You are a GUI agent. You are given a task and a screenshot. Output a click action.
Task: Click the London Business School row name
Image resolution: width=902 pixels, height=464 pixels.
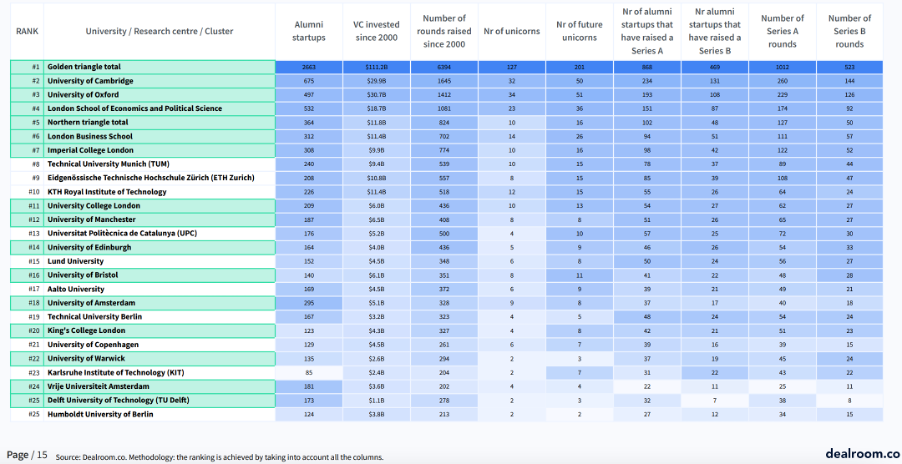tap(90, 136)
